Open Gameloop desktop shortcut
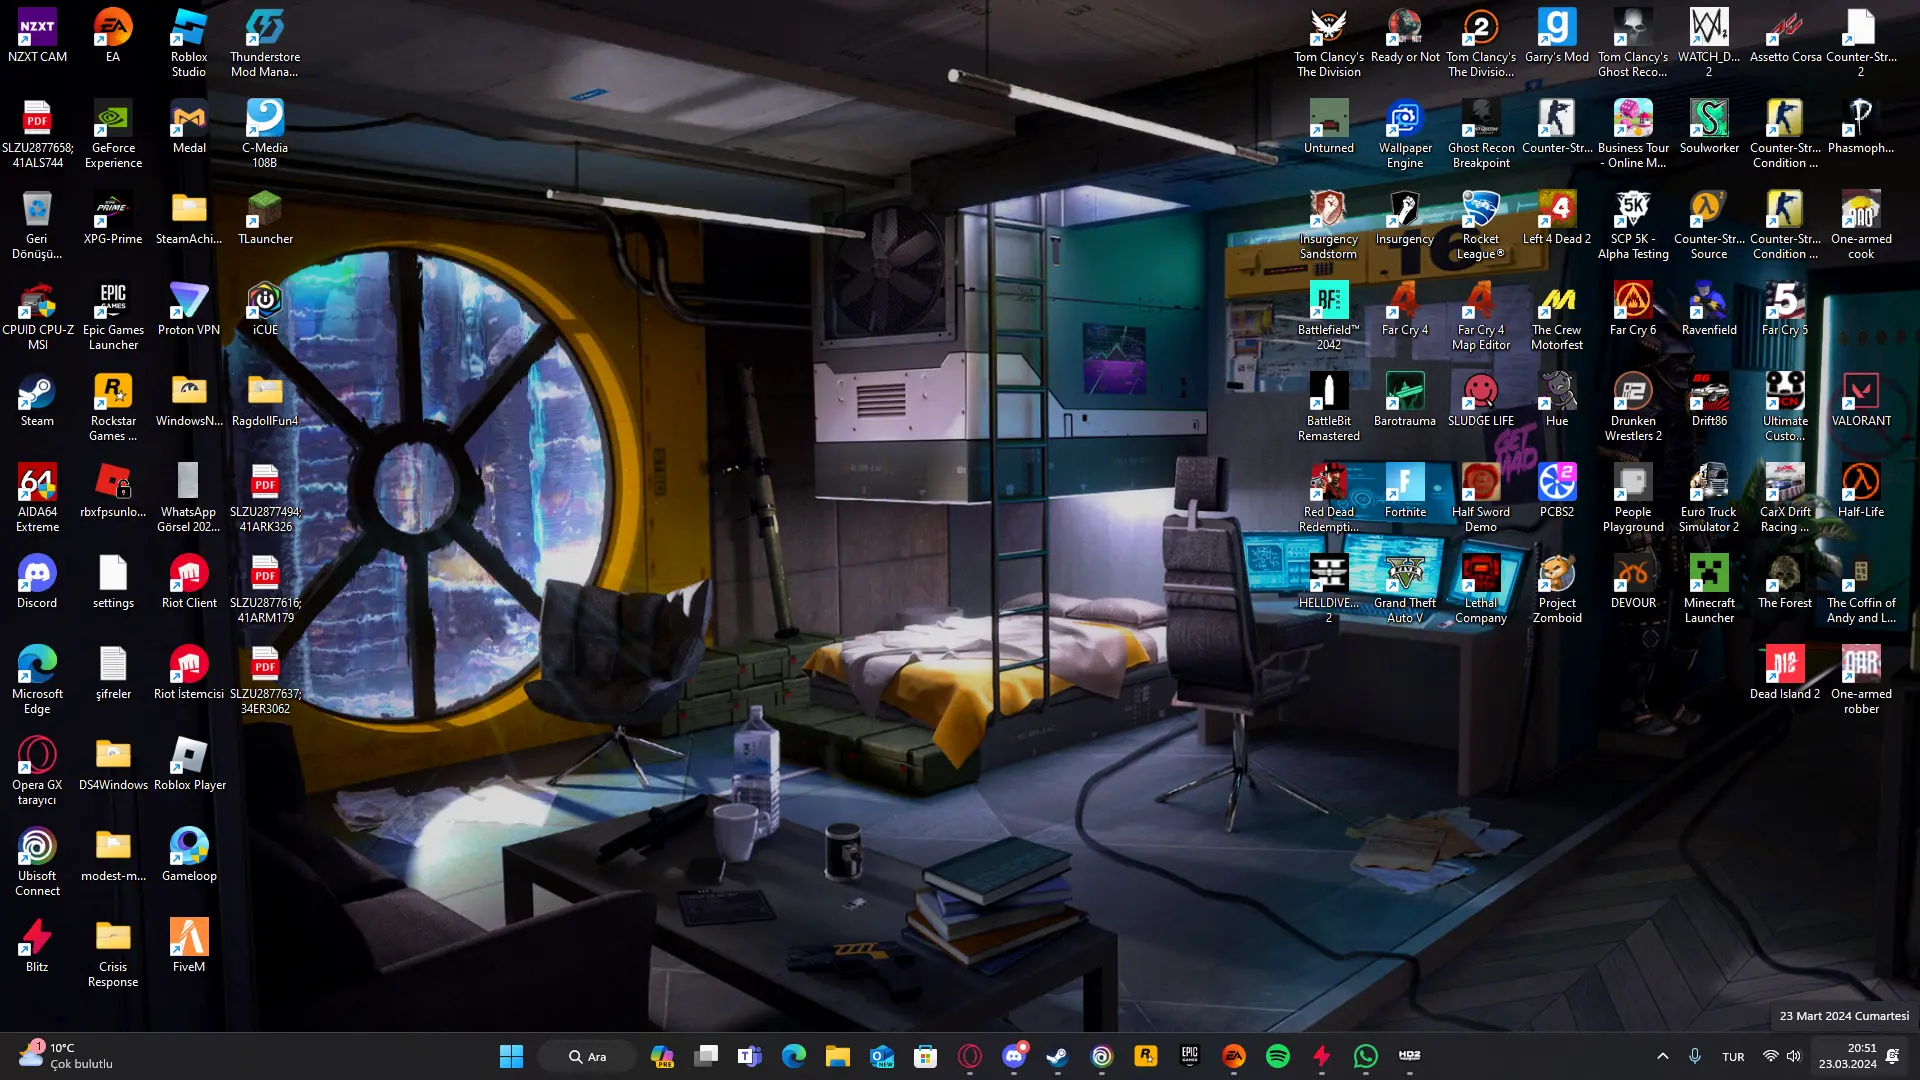Image resolution: width=1920 pixels, height=1080 pixels. (189, 856)
